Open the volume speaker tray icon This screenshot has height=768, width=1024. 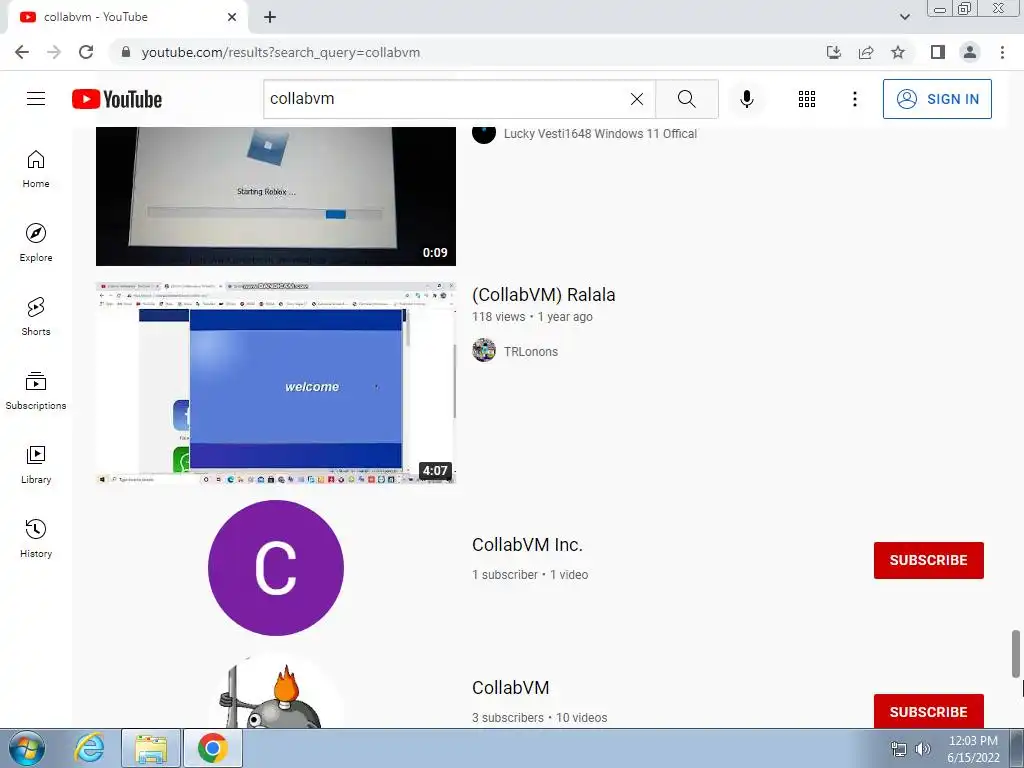(x=922, y=749)
